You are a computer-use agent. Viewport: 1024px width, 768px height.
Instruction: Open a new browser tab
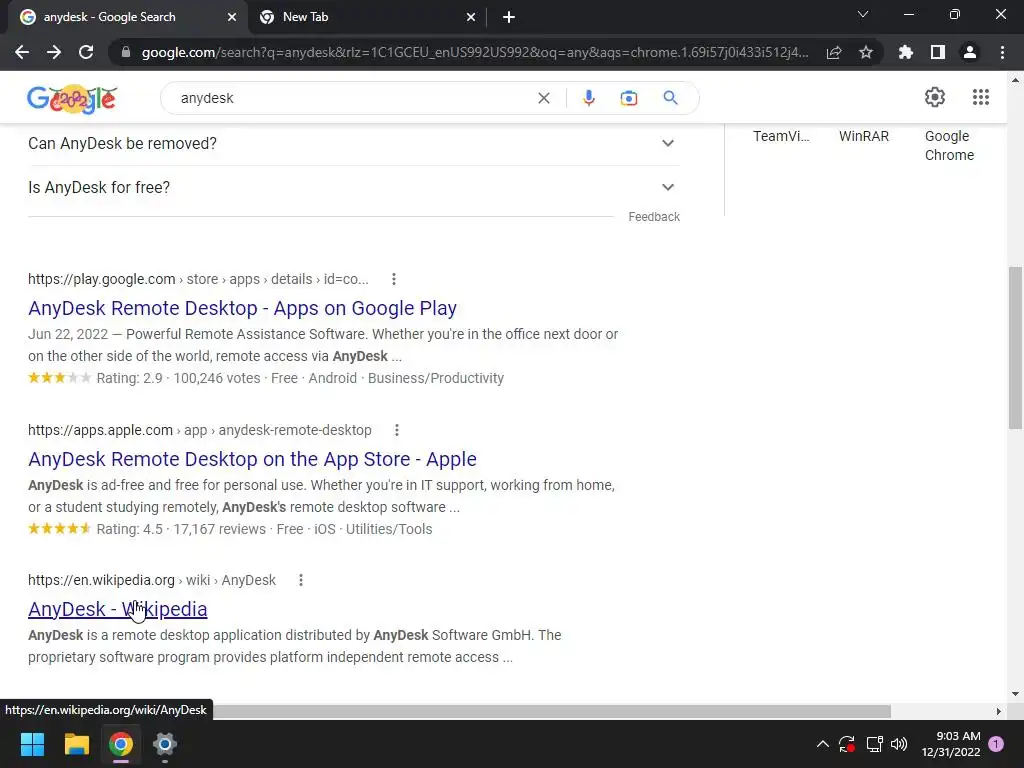(x=509, y=17)
